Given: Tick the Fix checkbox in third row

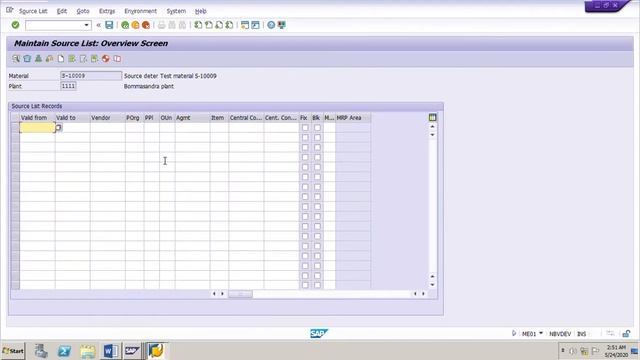Looking at the screenshot, I should [x=305, y=147].
